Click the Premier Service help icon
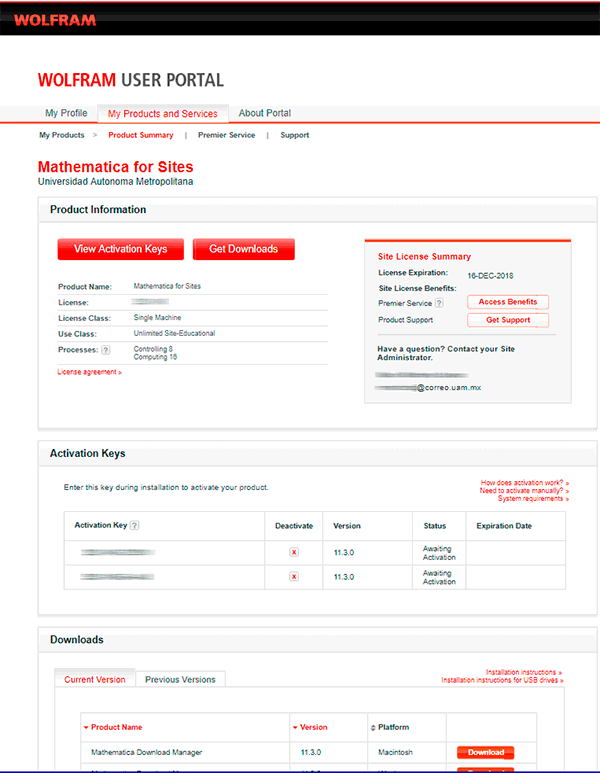The image size is (600, 773). coord(439,303)
